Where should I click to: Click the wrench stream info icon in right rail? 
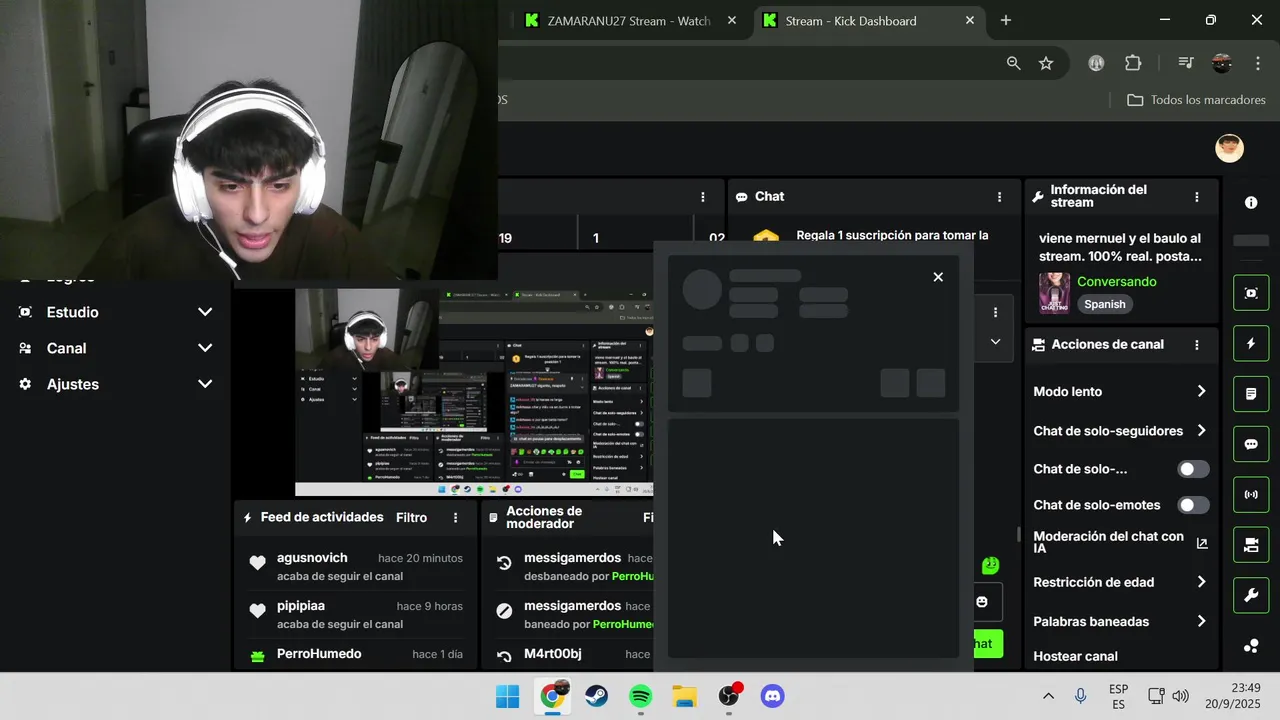1251,596
